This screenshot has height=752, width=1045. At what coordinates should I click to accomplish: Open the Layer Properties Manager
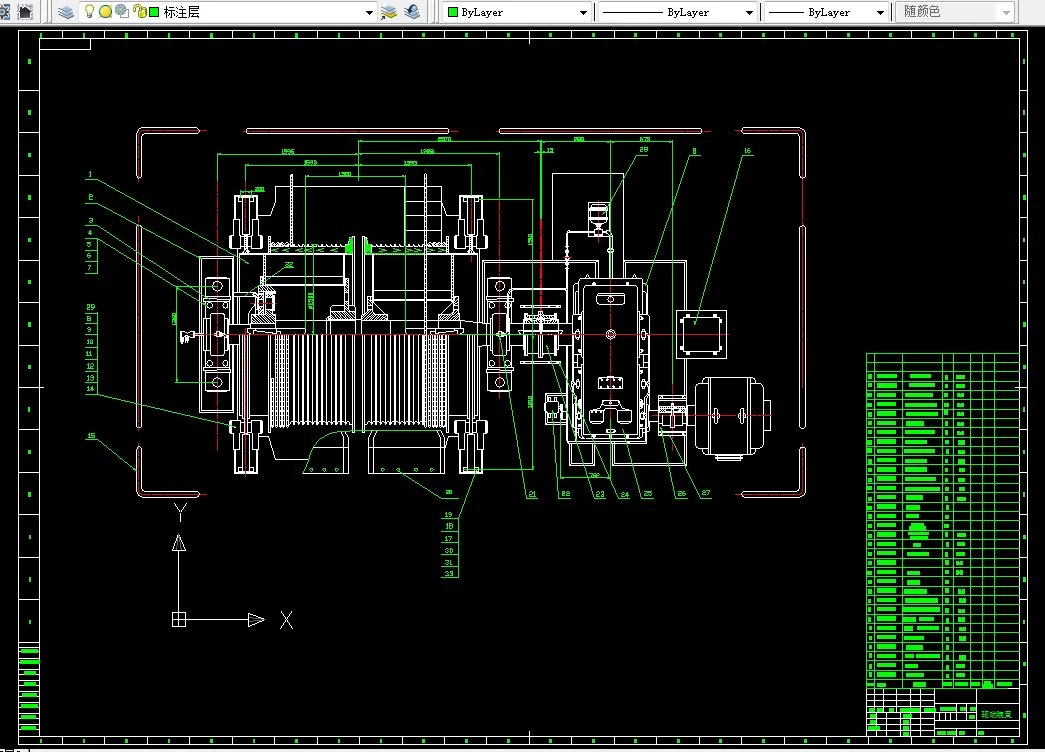pos(65,12)
